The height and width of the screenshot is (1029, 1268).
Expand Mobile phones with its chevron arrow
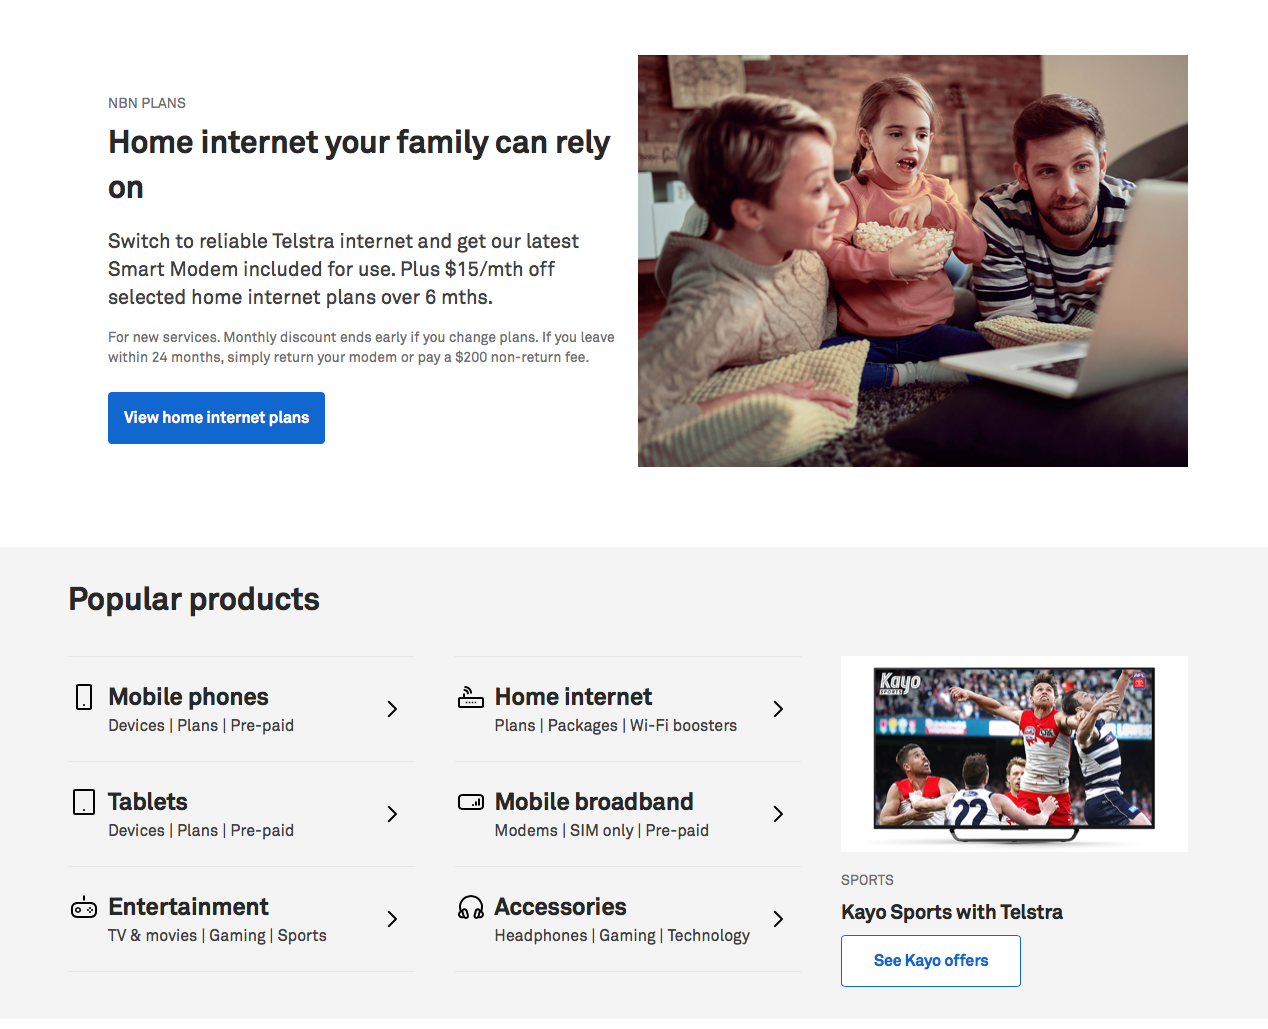coord(392,709)
